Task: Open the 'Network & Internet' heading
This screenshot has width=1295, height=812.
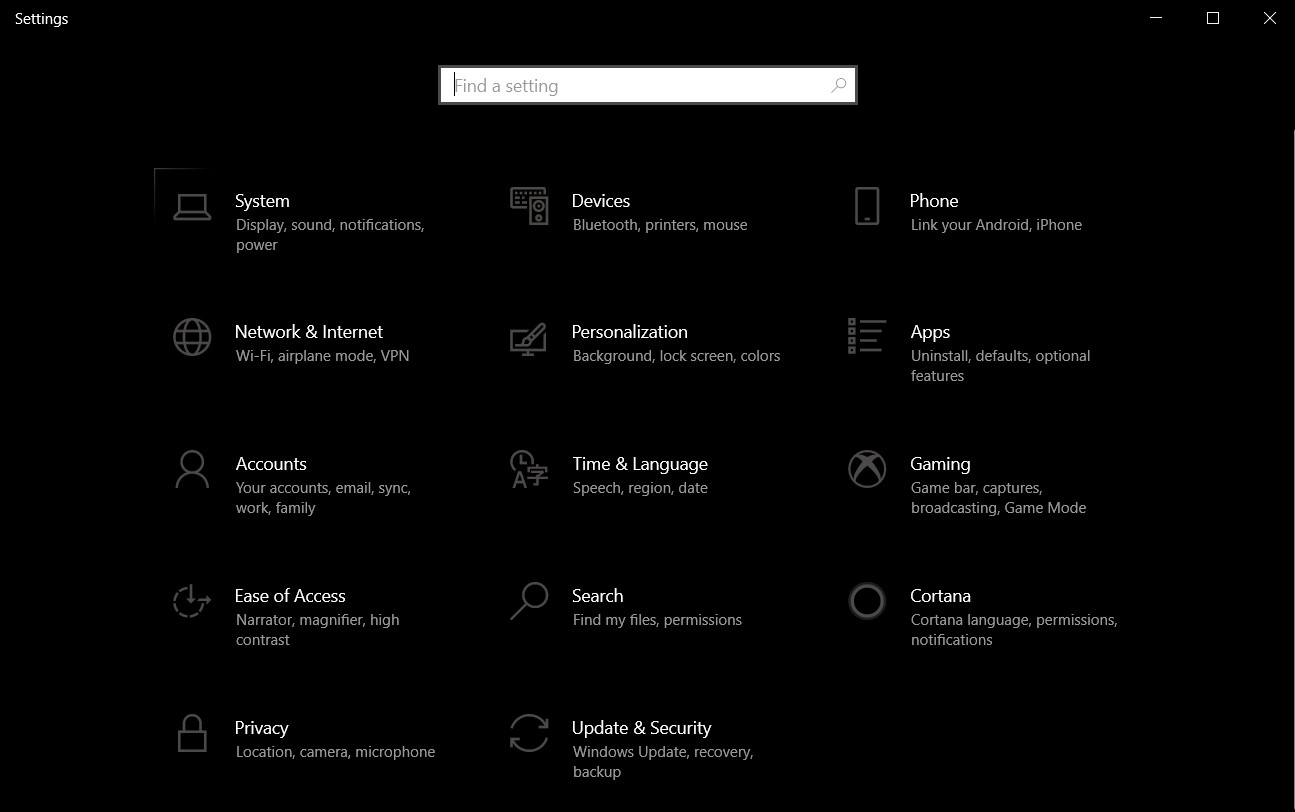Action: click(x=309, y=332)
